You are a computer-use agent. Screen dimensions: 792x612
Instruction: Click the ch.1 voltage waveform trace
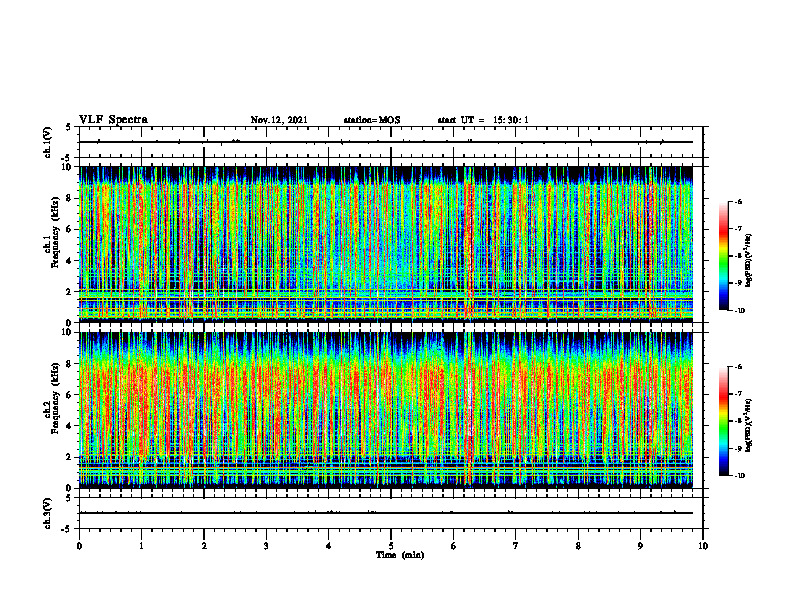386,142
